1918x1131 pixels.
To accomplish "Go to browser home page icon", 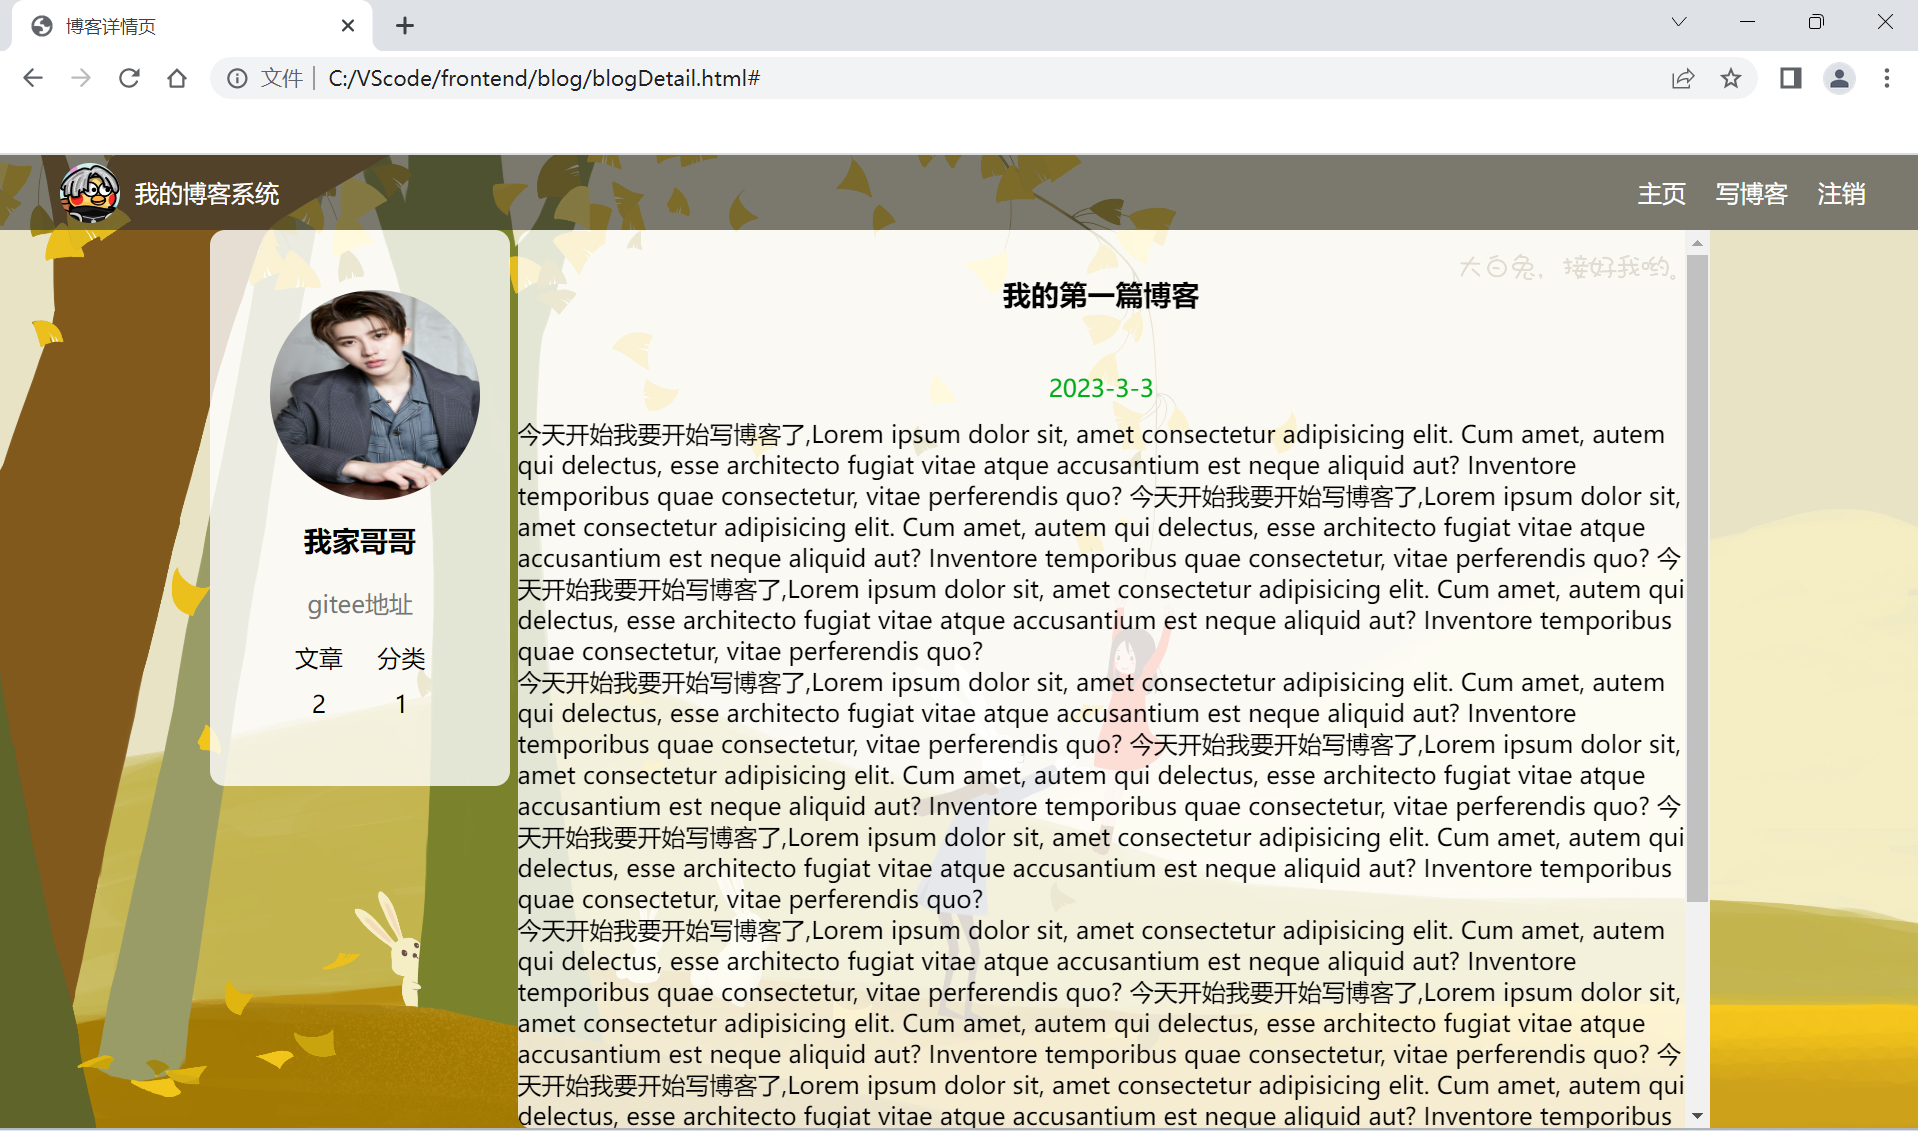I will 177,78.
